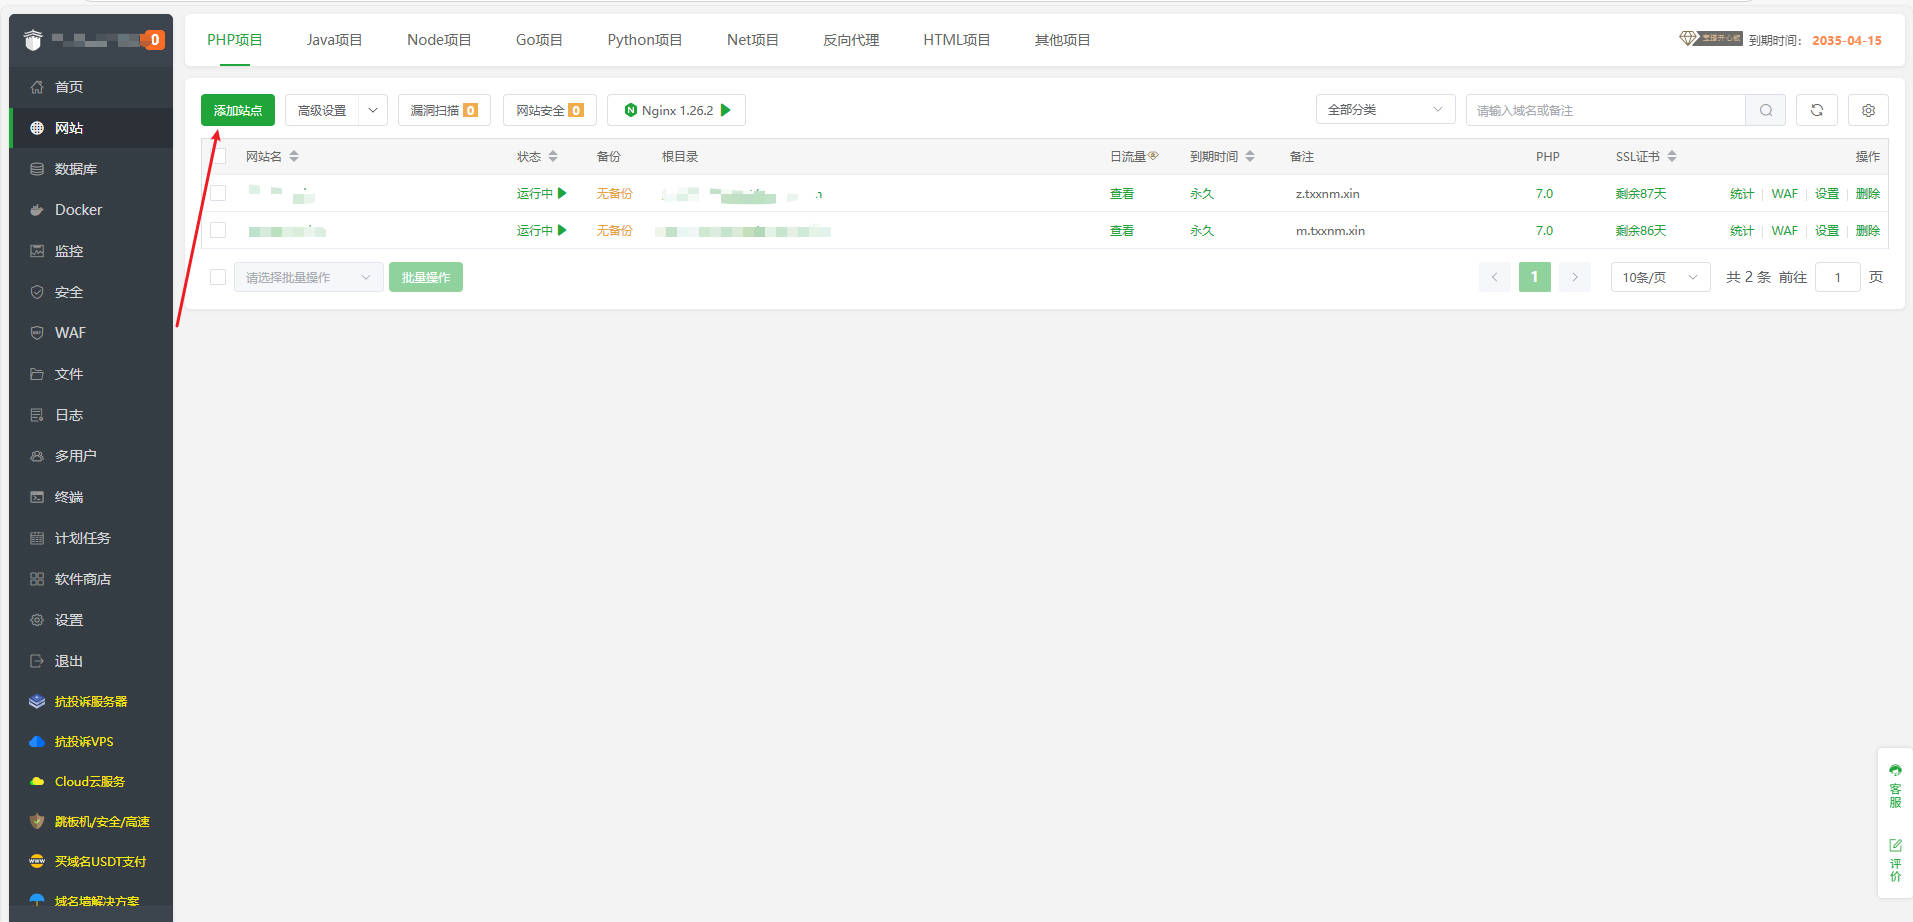Image resolution: width=1913 pixels, height=922 pixels.
Task: Switch to the Java项目 tab
Action: [x=334, y=39]
